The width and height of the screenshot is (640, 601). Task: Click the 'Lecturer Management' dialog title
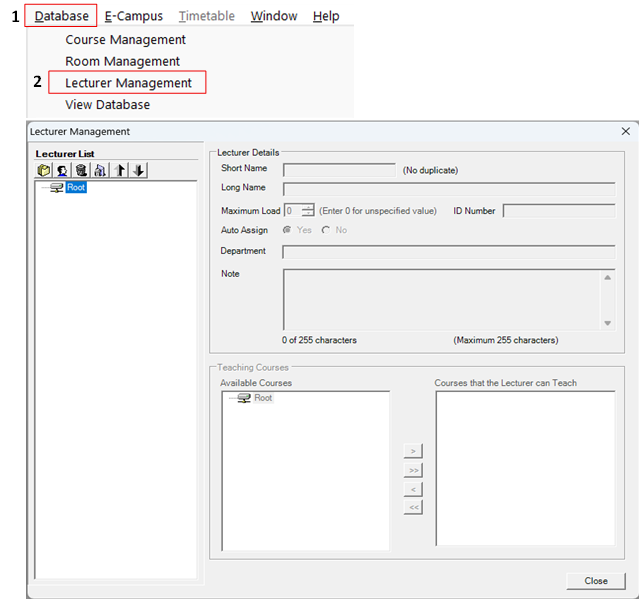80,131
